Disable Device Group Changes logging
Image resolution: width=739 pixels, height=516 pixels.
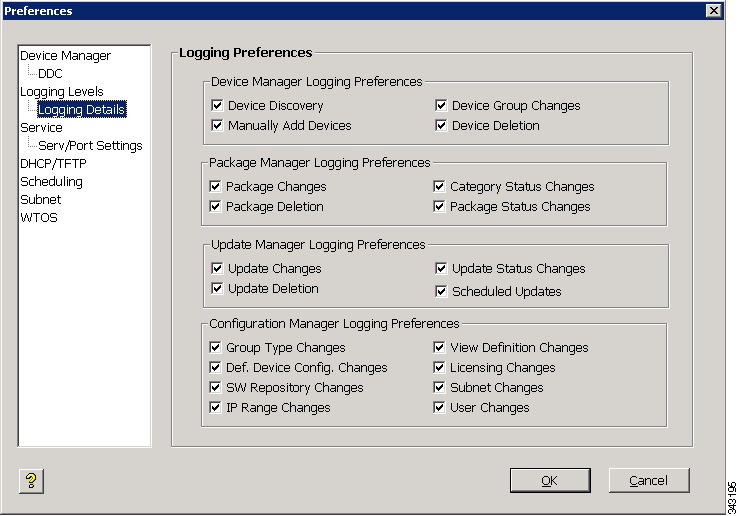(441, 105)
